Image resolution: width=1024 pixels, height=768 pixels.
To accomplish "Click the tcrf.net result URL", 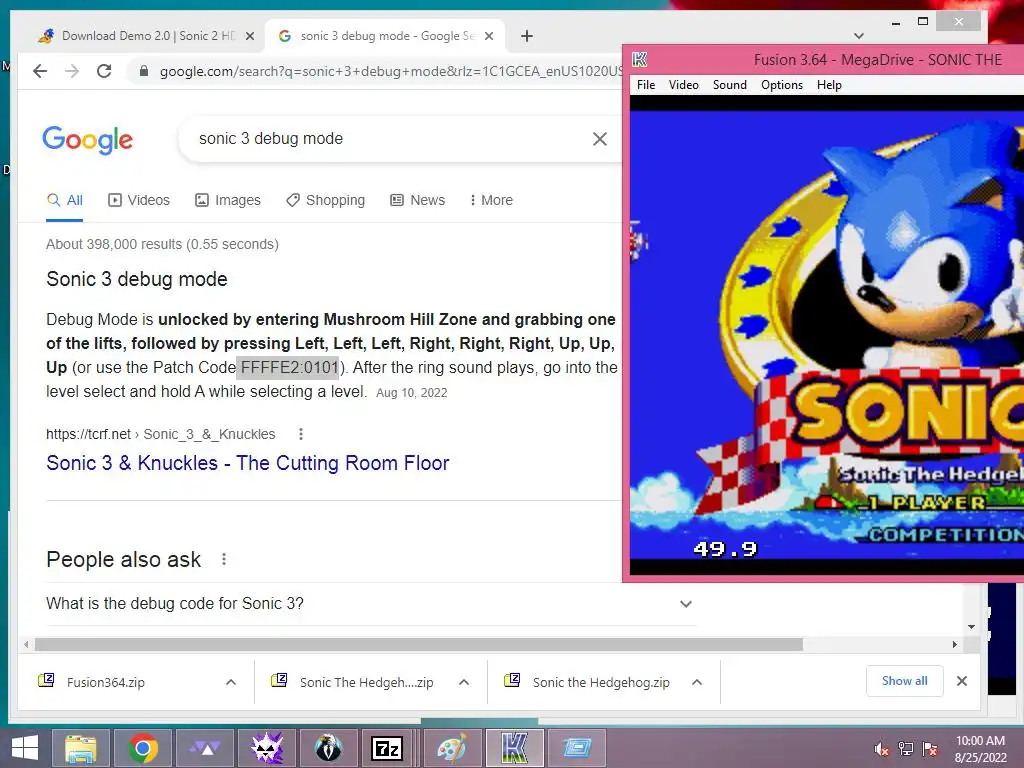I will 161,434.
